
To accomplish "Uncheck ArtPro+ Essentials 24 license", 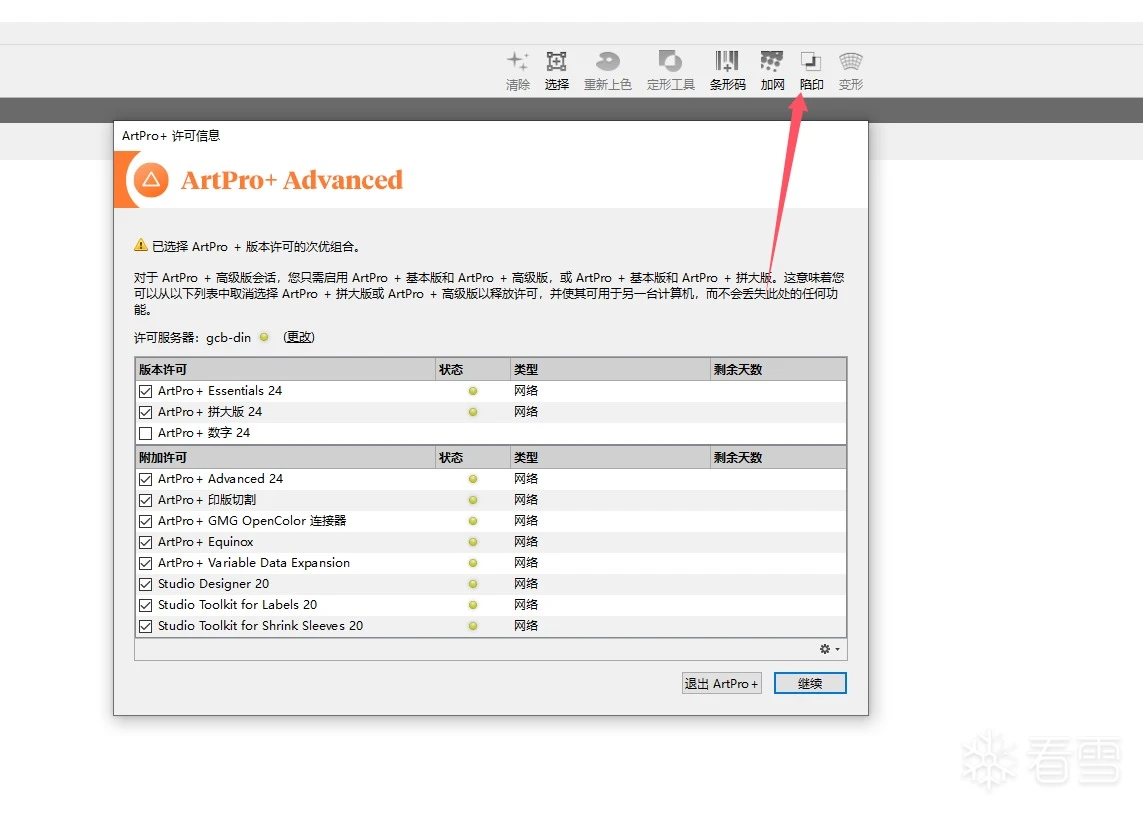I will pos(146,391).
